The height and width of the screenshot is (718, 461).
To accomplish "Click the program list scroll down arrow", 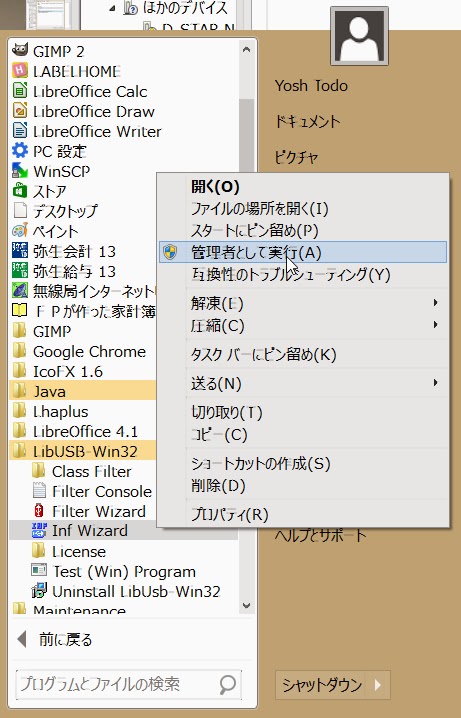I will pos(246,605).
